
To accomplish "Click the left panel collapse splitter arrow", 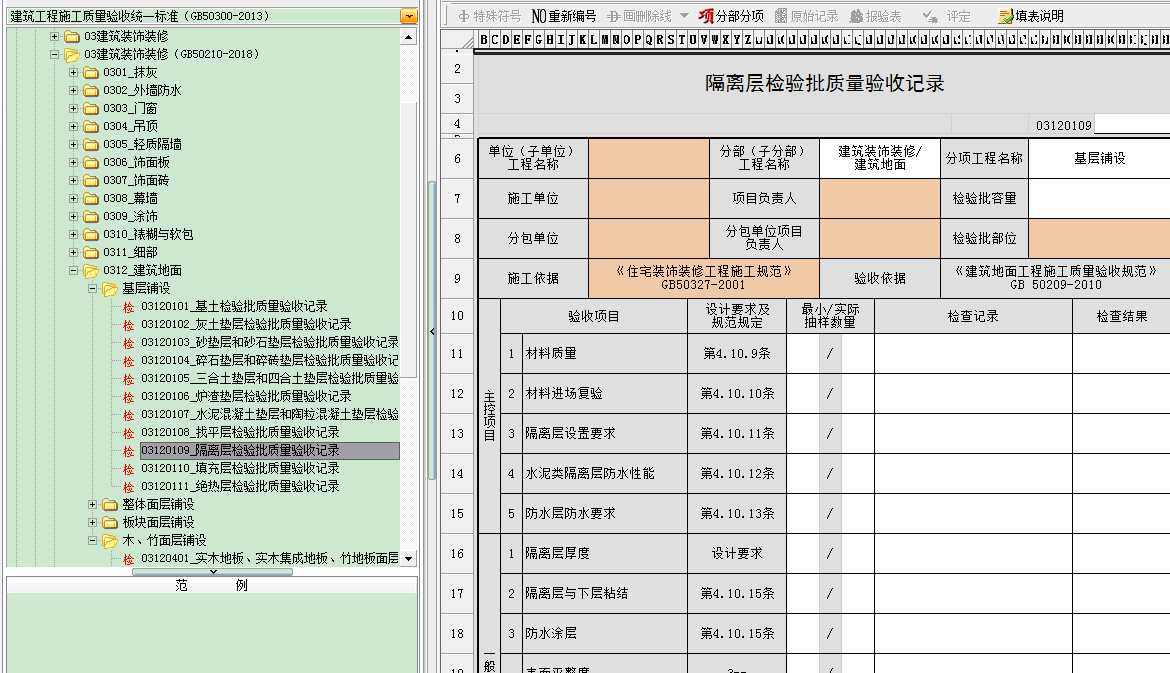I will [x=432, y=331].
